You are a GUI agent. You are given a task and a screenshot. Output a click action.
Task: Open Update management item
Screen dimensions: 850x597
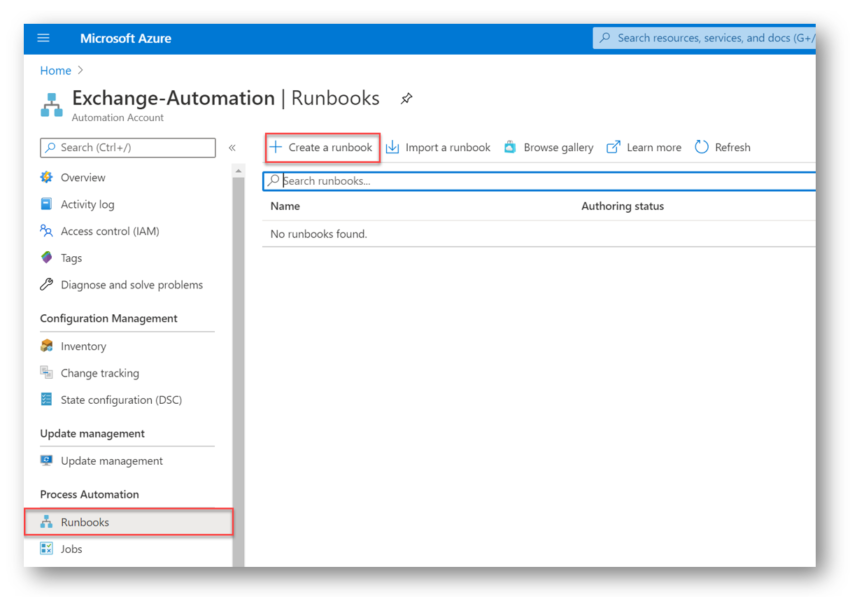(112, 461)
